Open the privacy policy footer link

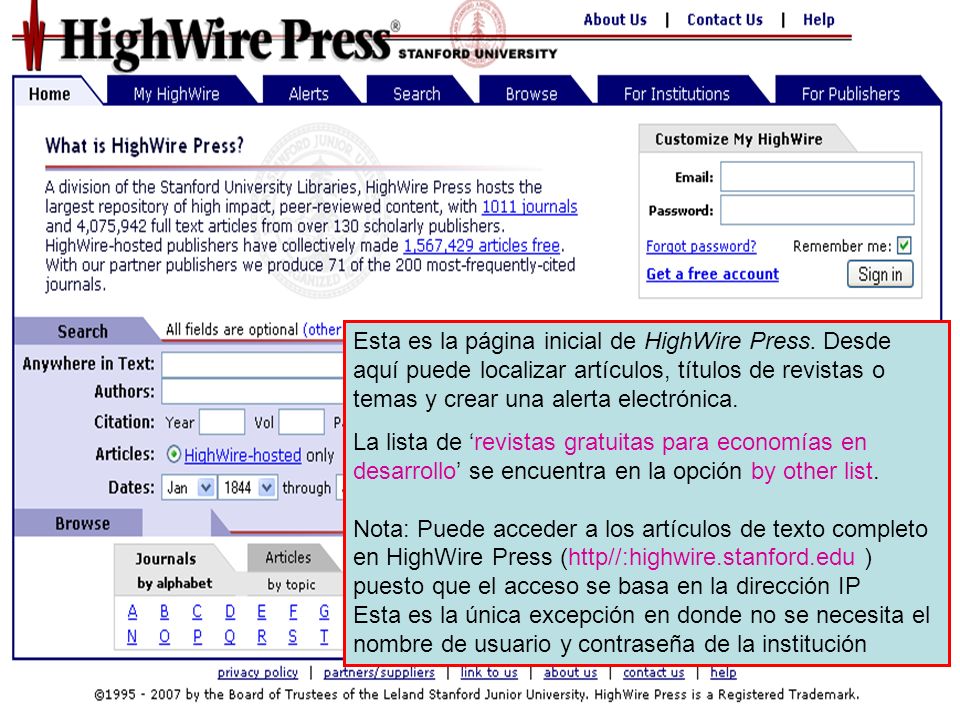coord(258,673)
